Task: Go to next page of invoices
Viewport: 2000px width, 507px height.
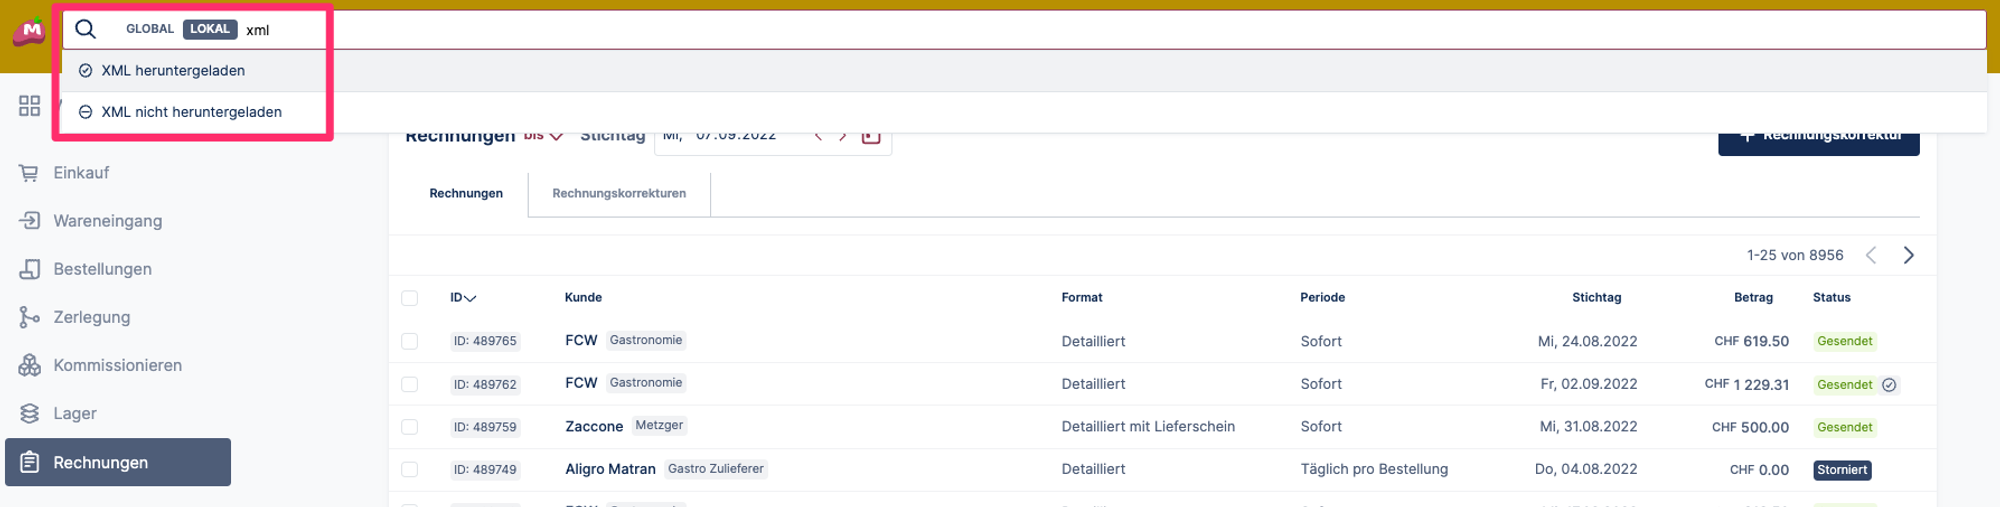Action: click(1908, 255)
